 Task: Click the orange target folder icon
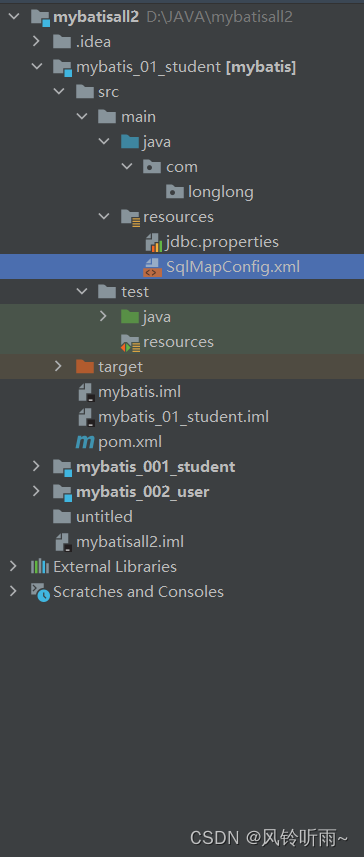pos(85,366)
